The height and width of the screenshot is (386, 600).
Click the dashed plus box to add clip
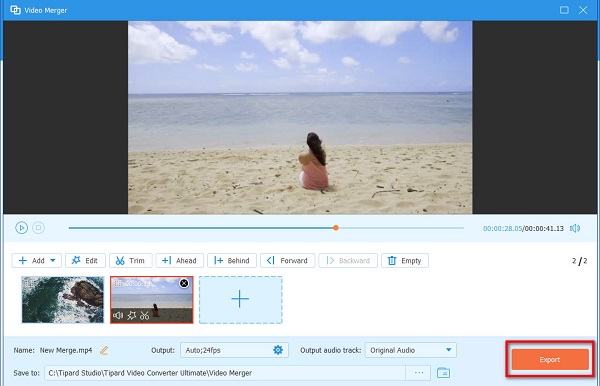click(241, 300)
